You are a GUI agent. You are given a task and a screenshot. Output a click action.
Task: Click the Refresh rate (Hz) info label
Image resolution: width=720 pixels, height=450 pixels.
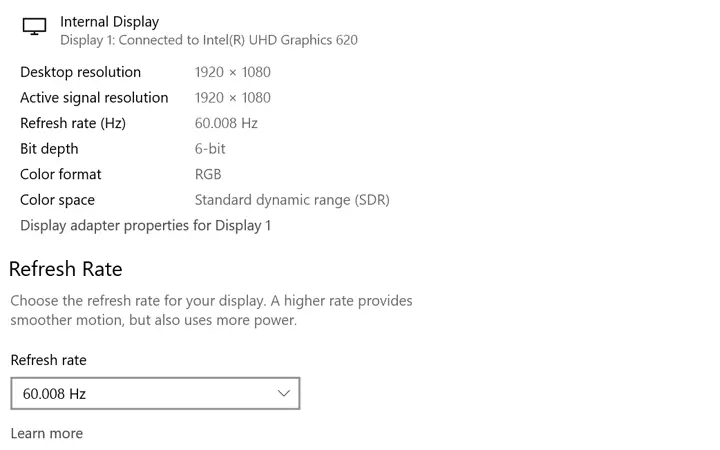(73, 123)
